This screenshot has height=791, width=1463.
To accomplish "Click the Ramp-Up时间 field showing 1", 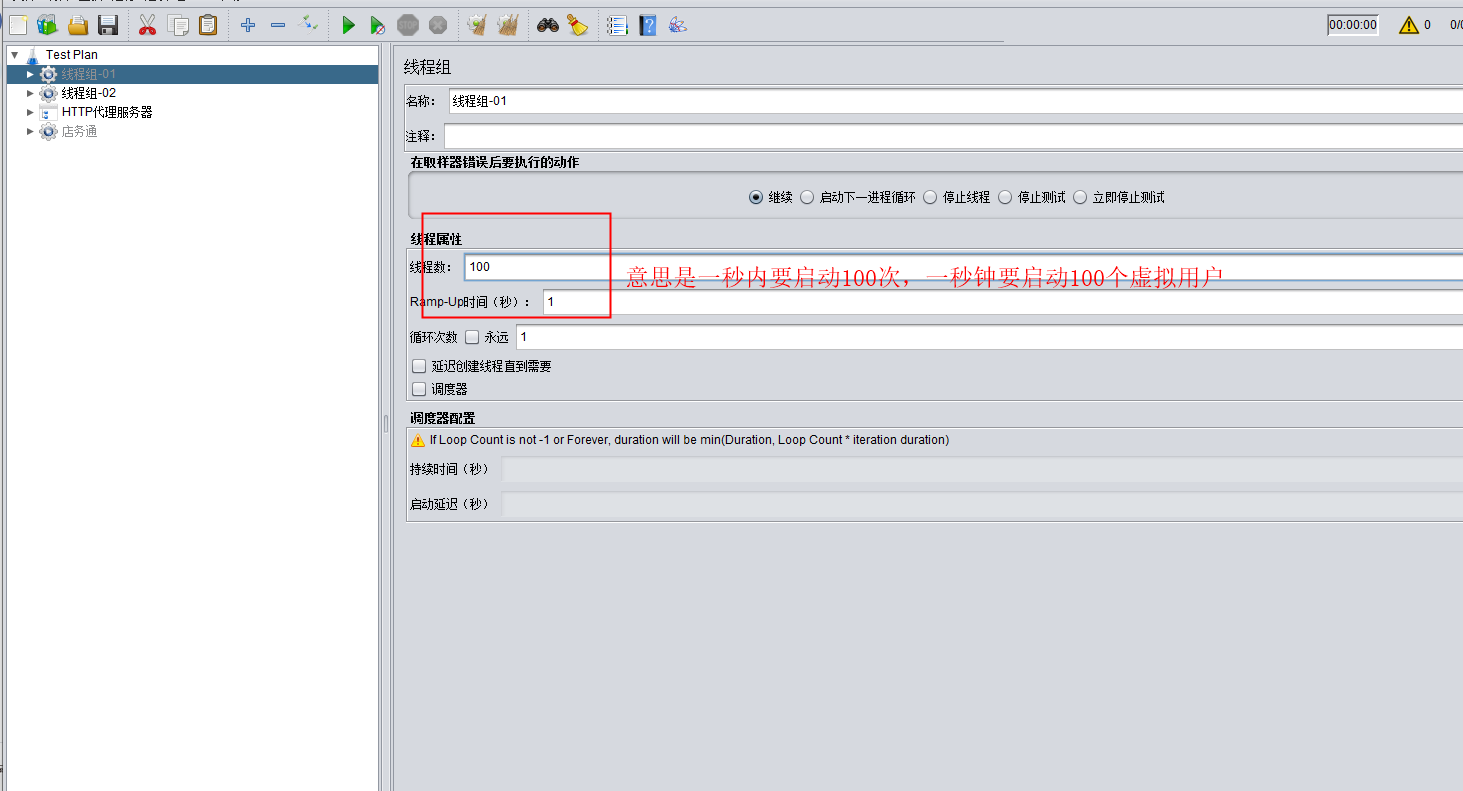I will tap(1003, 302).
